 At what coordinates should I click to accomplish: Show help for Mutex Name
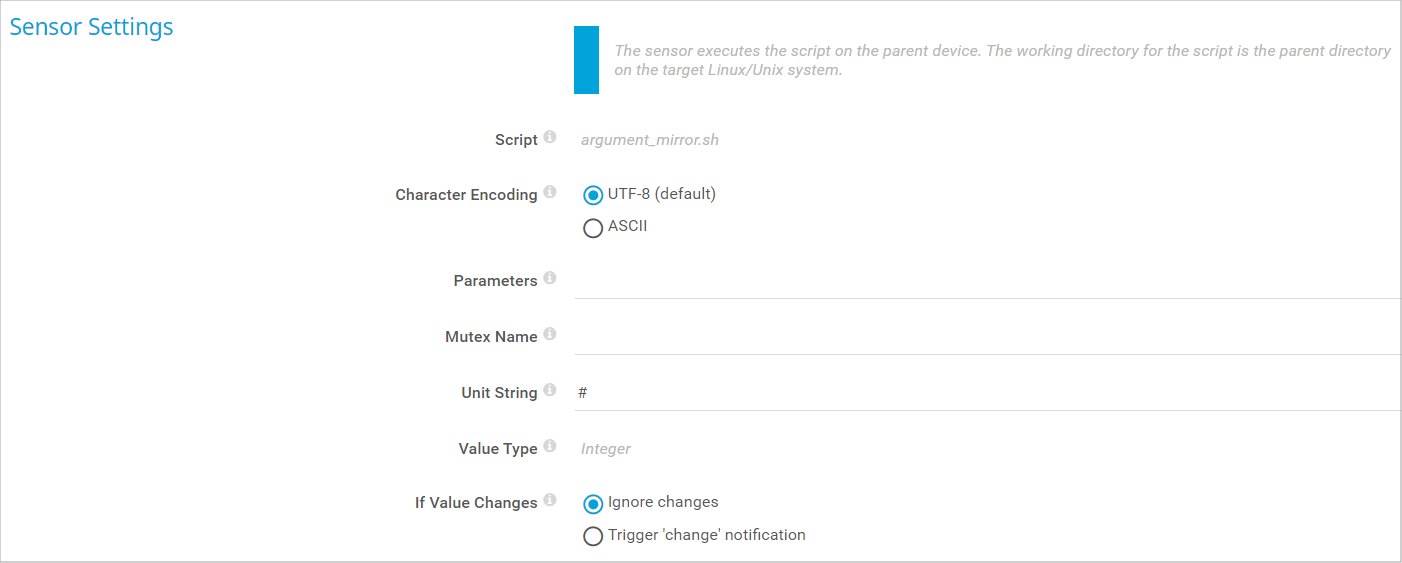[x=550, y=335]
